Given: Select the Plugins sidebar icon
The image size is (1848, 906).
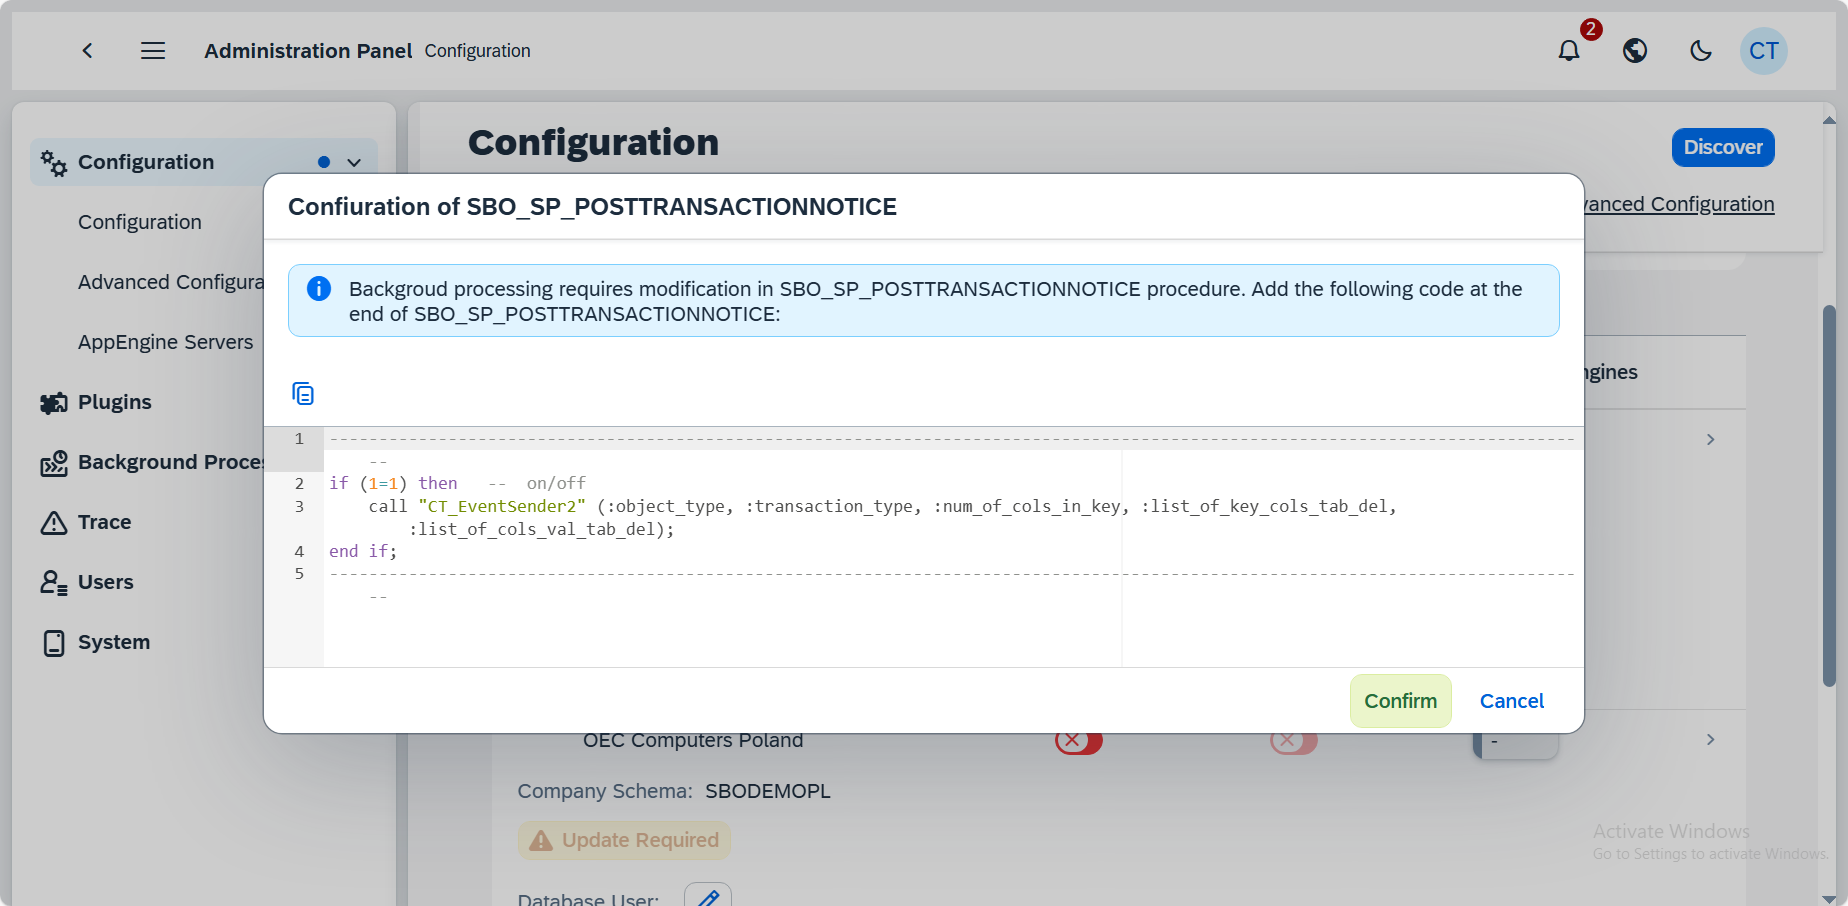Looking at the screenshot, I should point(53,402).
